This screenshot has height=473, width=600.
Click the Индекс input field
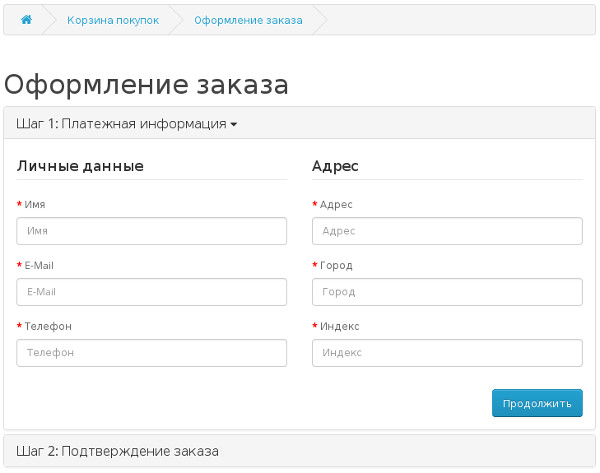[x=447, y=353]
